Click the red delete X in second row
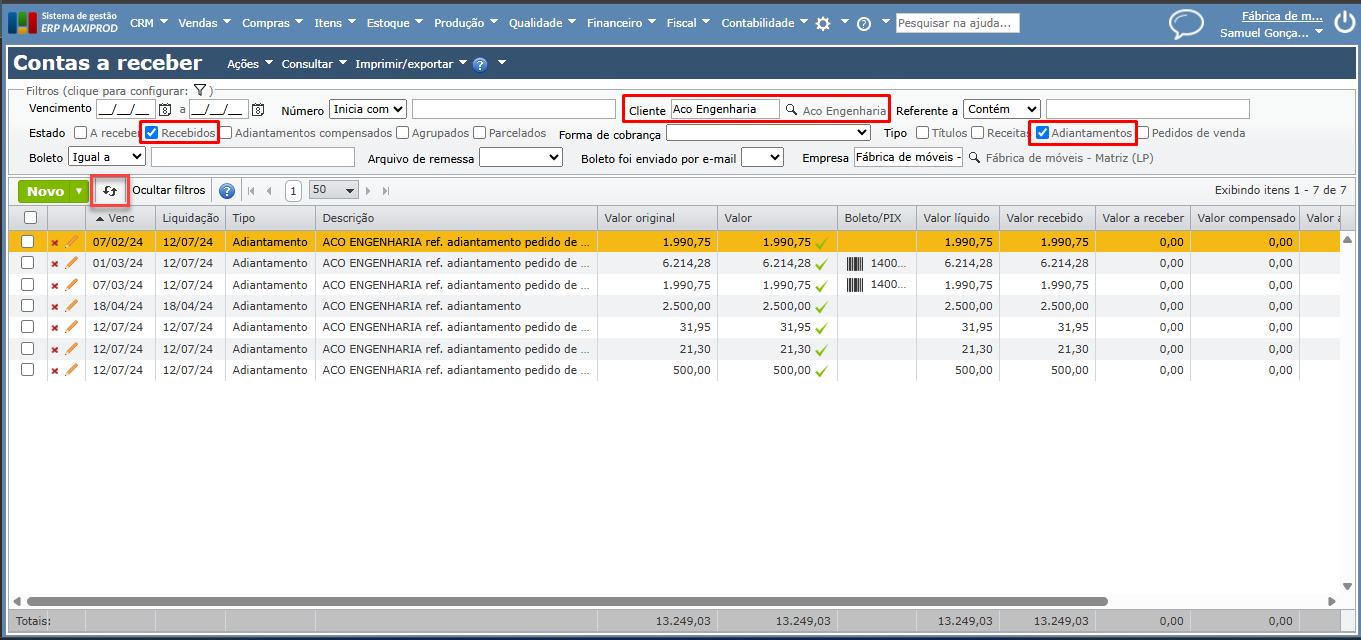The image size is (1361, 640). point(55,263)
